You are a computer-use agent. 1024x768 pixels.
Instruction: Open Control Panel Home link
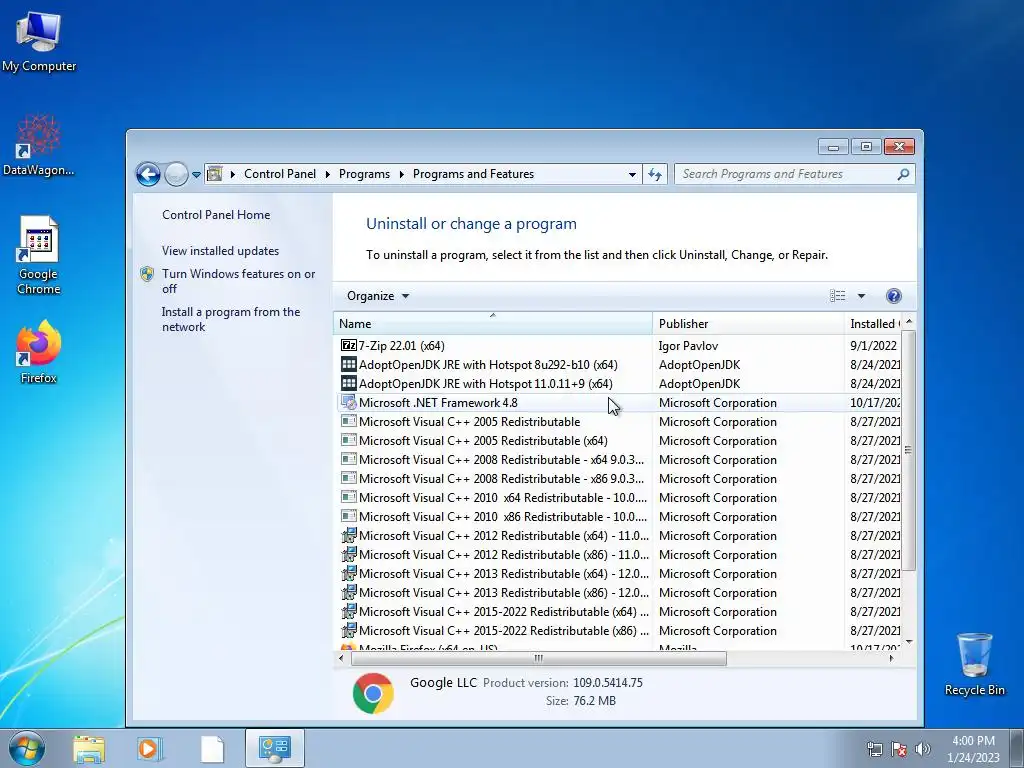[216, 215]
